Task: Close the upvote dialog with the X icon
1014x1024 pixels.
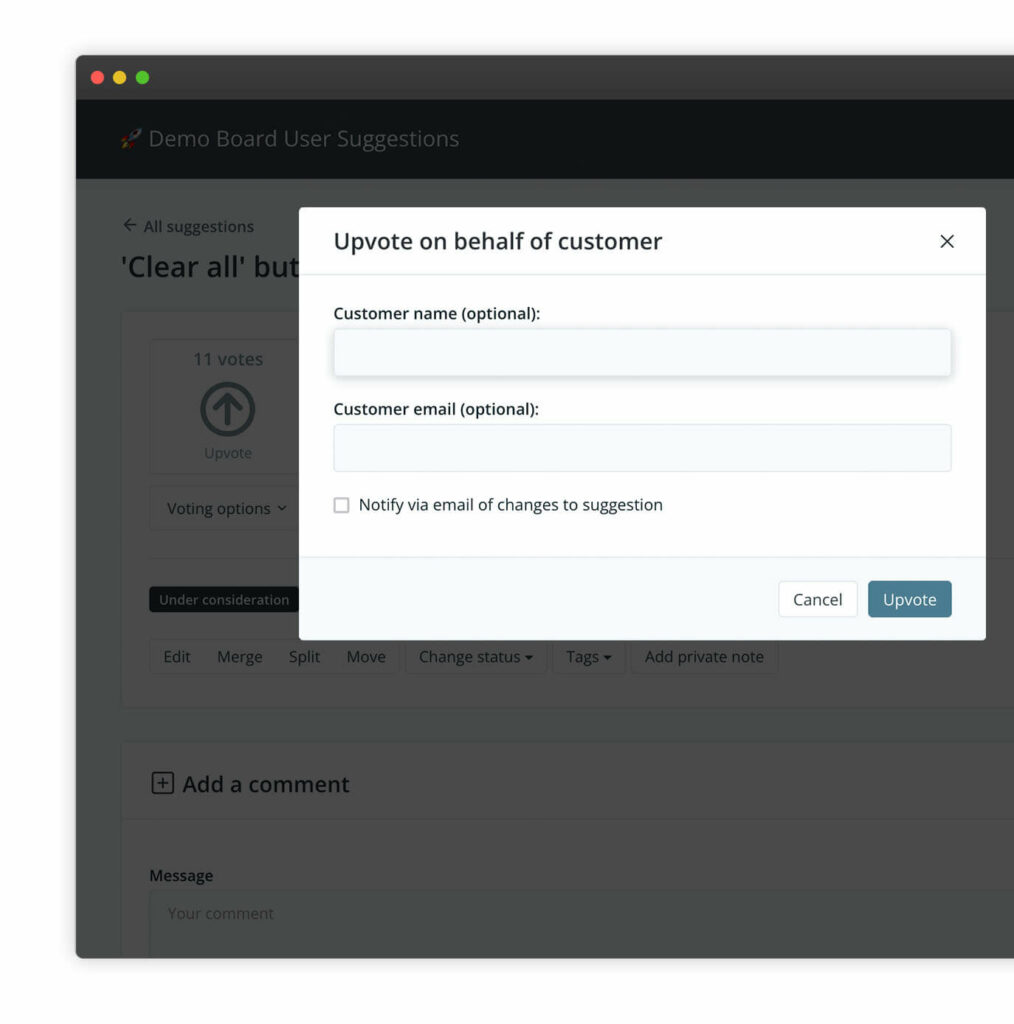Action: pos(947,241)
